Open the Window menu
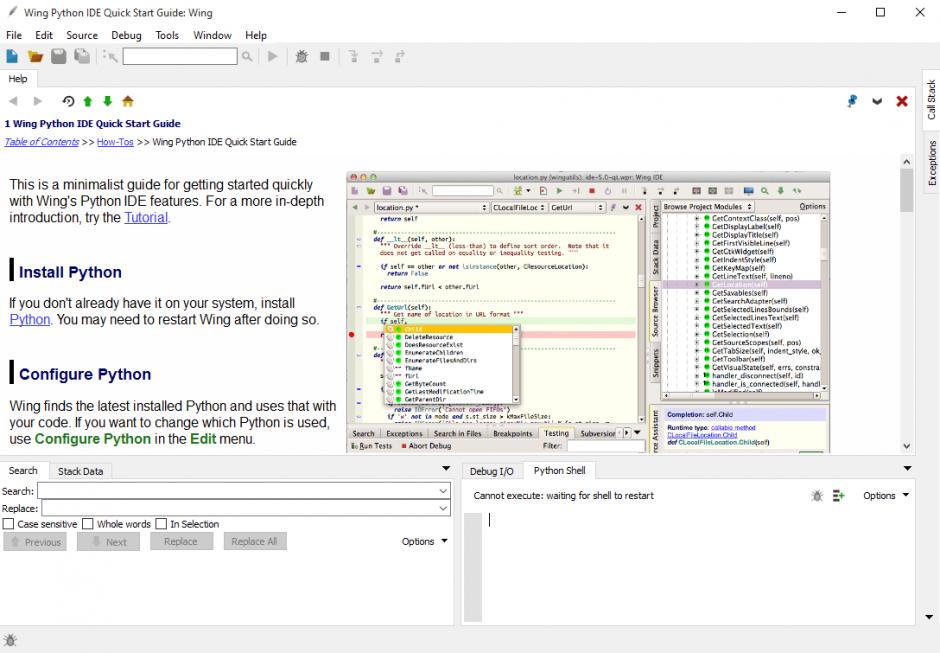This screenshot has width=940, height=653. (x=212, y=35)
